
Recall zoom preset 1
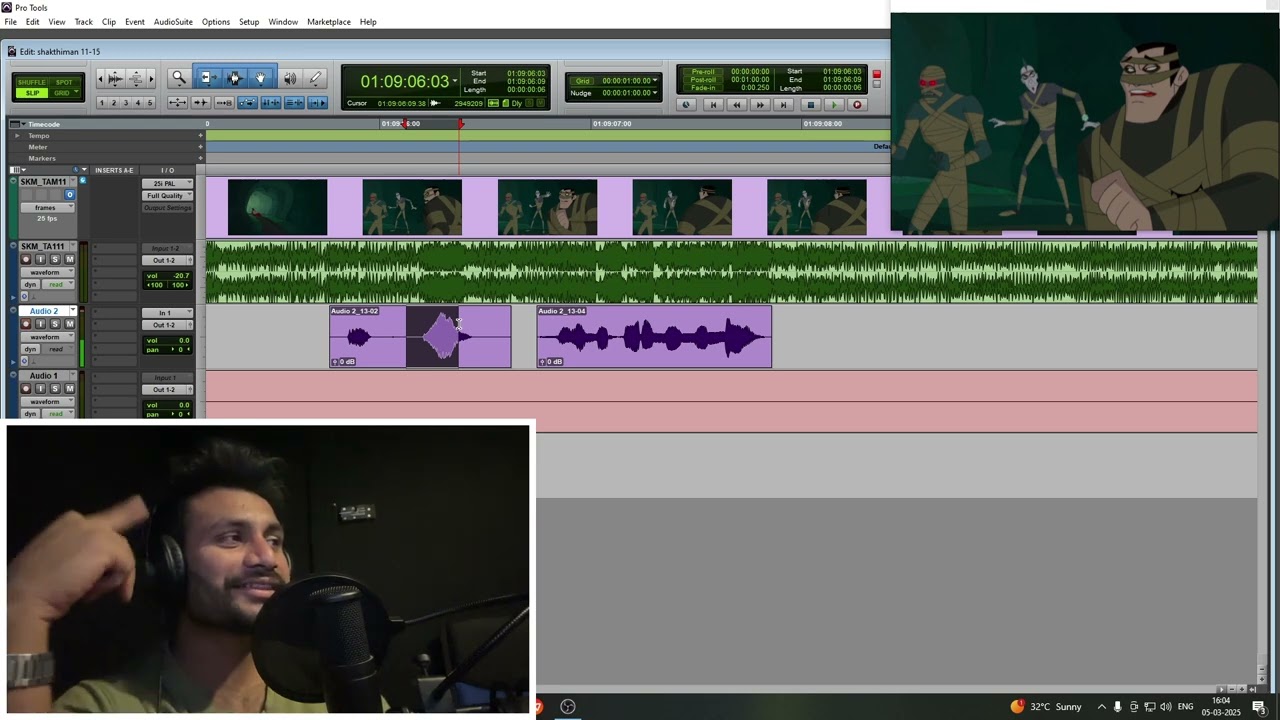101,103
